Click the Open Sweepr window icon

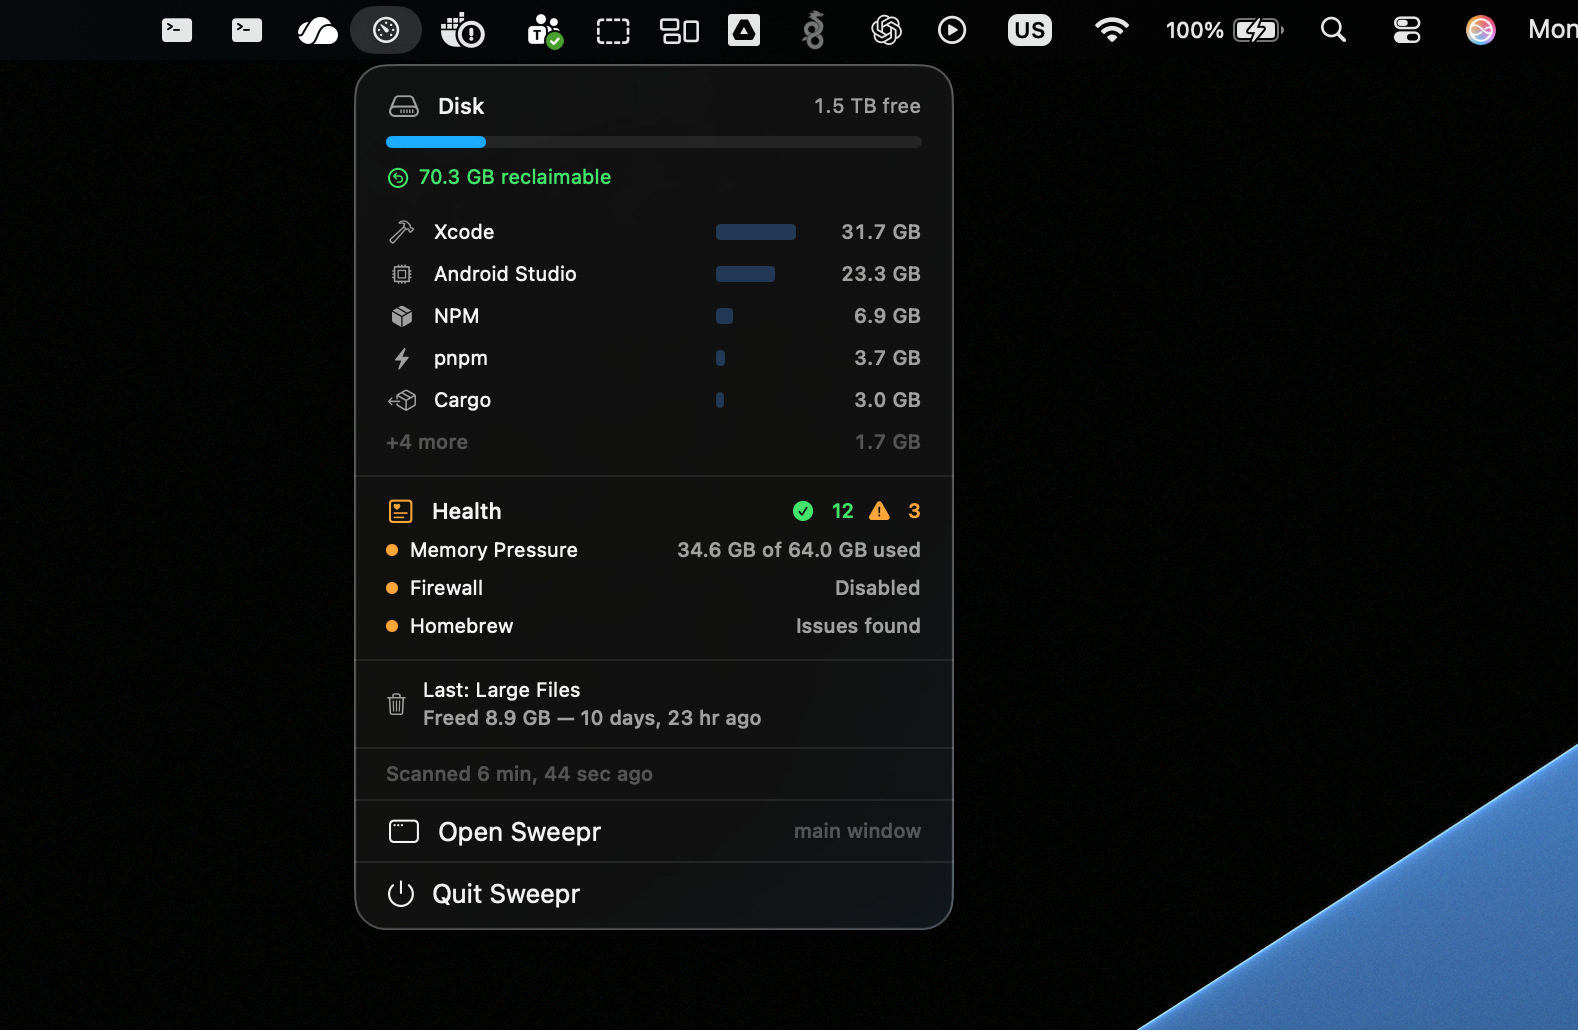(x=404, y=831)
